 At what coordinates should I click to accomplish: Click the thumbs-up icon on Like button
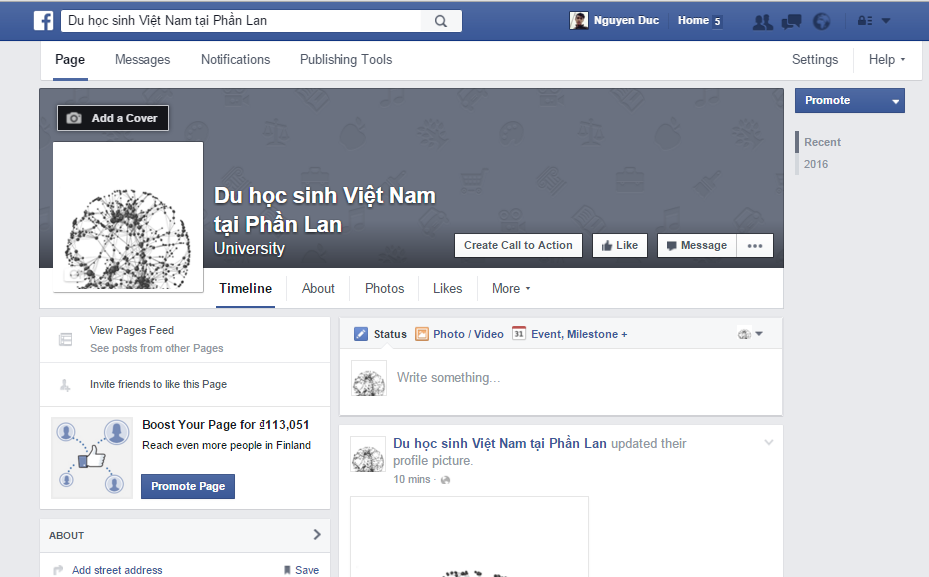point(607,246)
